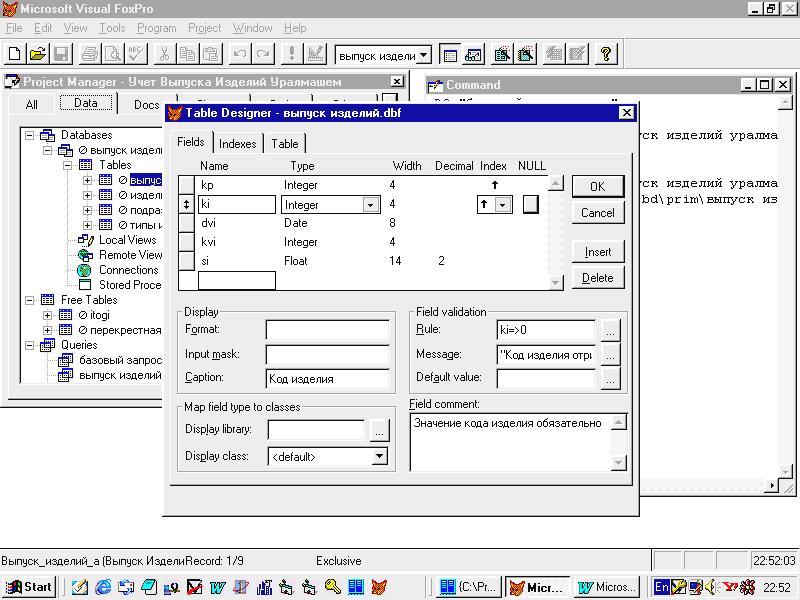Click the Input mask field
800x600 pixels.
[x=328, y=355]
